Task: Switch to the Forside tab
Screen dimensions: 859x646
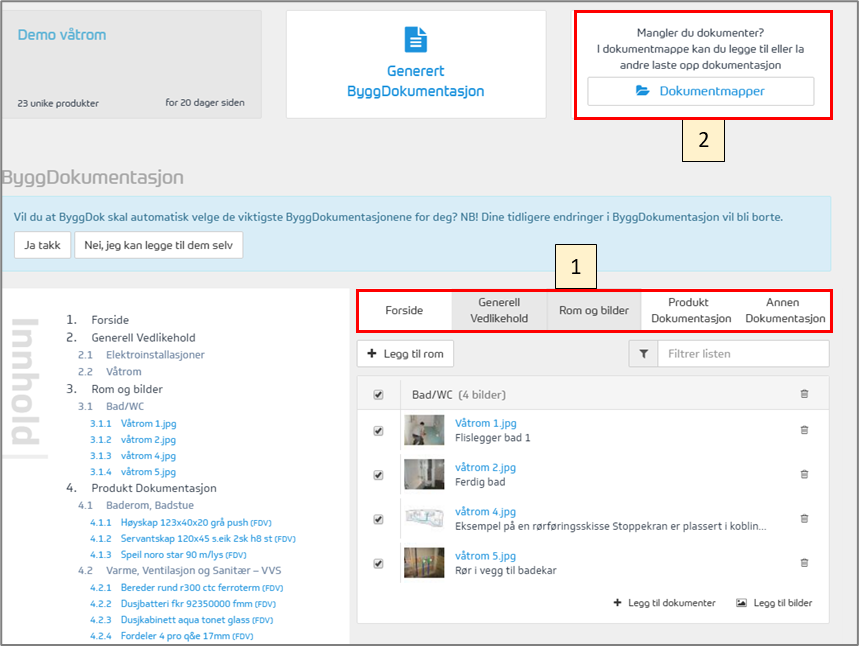Action: 404,310
